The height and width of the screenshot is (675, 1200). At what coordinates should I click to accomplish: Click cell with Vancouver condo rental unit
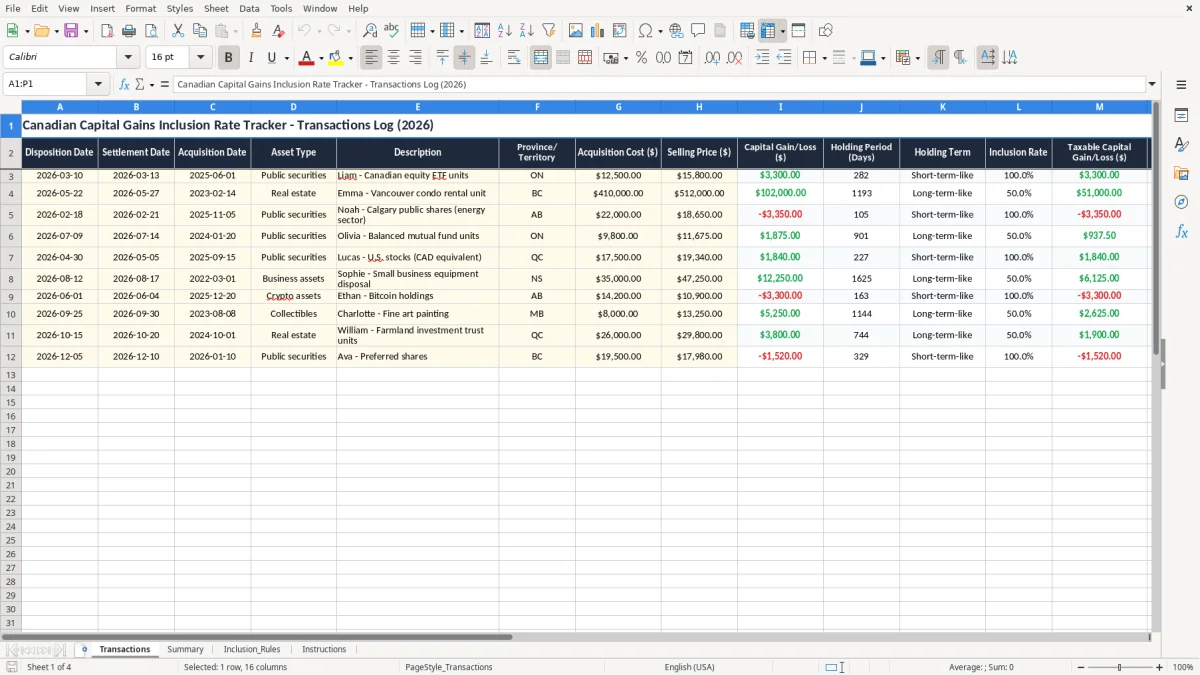(417, 193)
